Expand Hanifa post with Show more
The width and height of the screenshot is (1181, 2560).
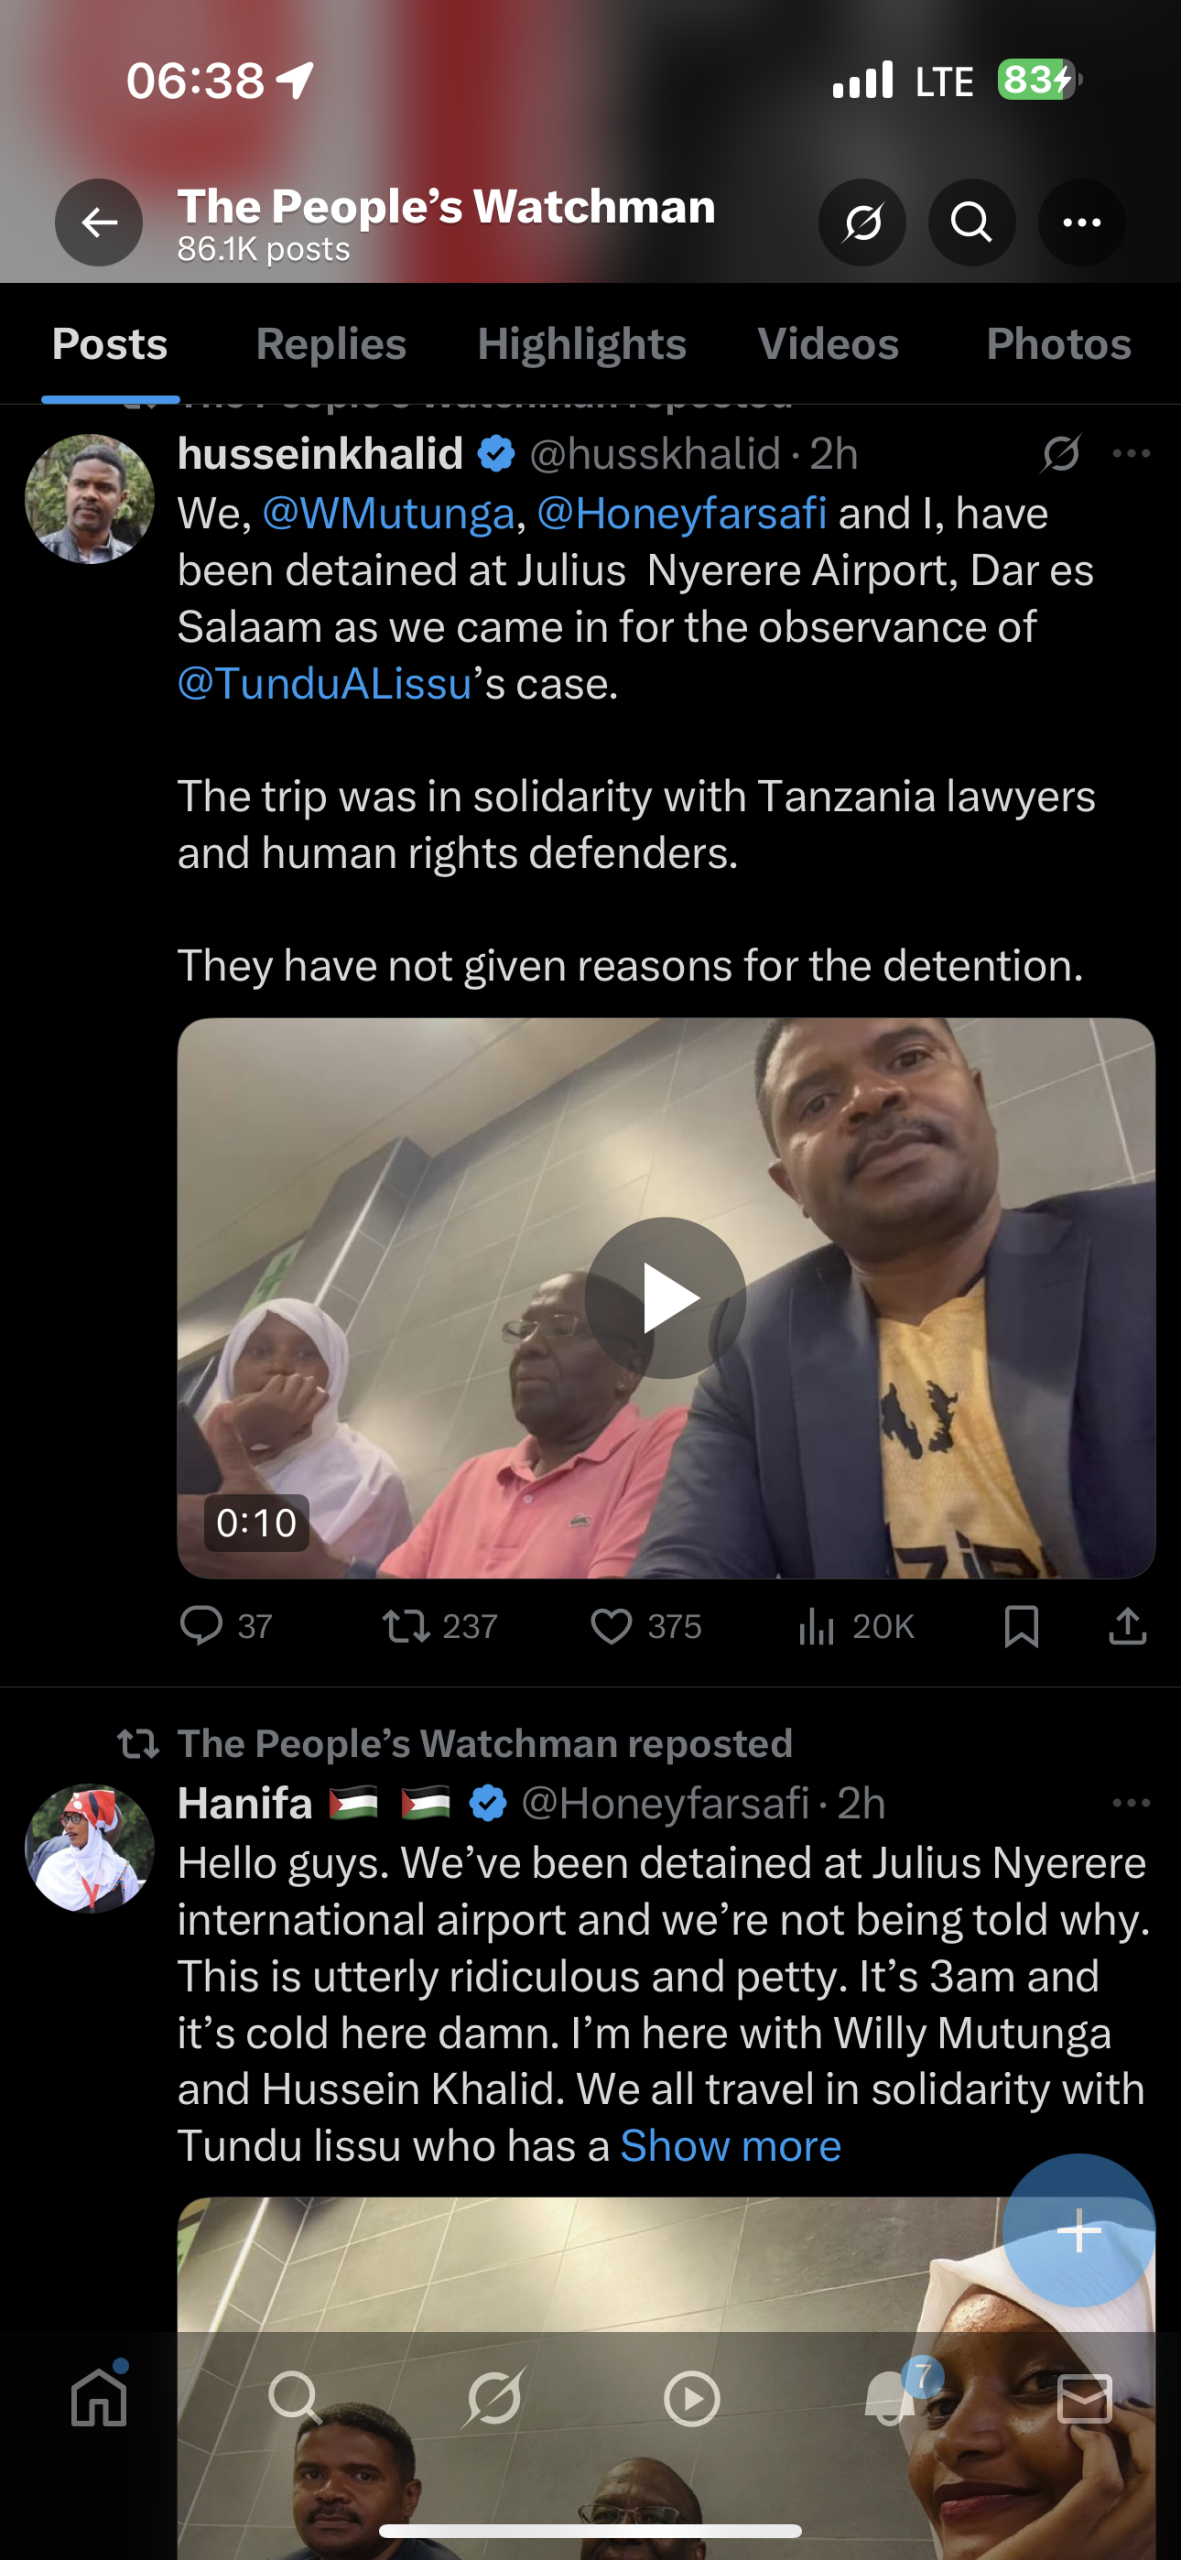tap(731, 2146)
